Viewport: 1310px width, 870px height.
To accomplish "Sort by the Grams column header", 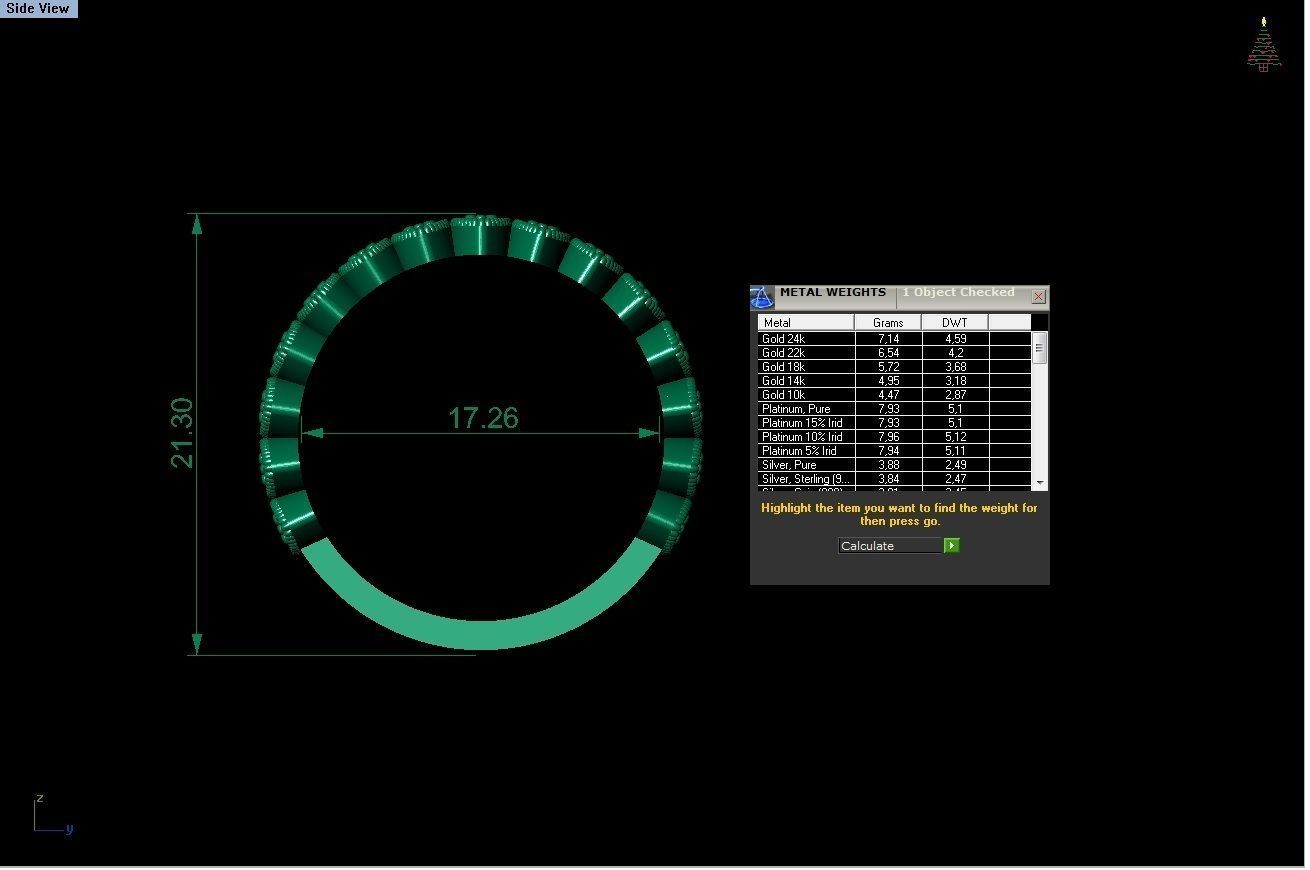I will click(888, 322).
